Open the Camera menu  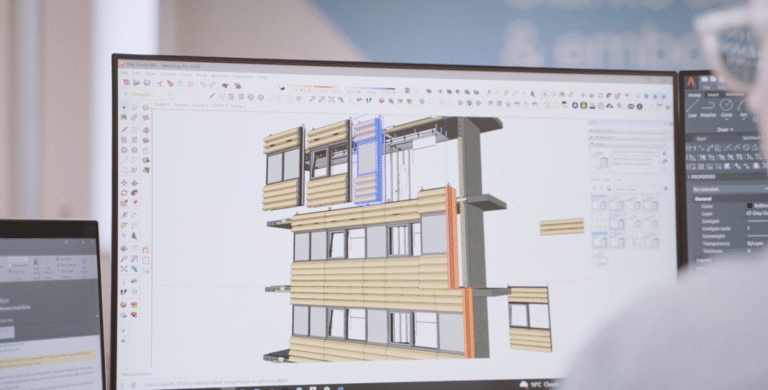(168, 74)
